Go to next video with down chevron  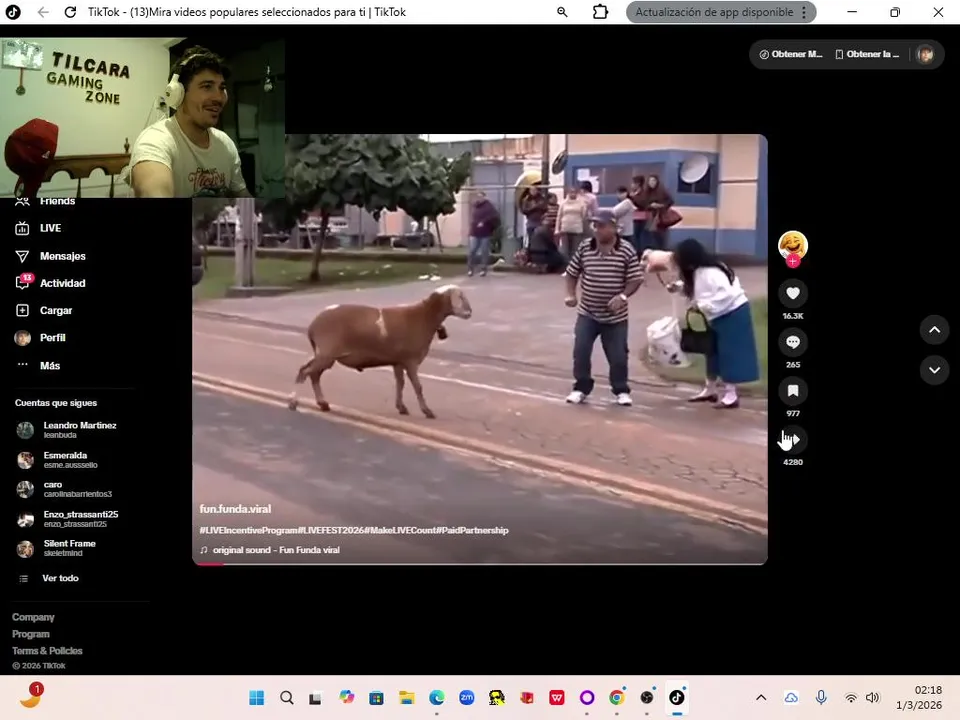click(934, 370)
